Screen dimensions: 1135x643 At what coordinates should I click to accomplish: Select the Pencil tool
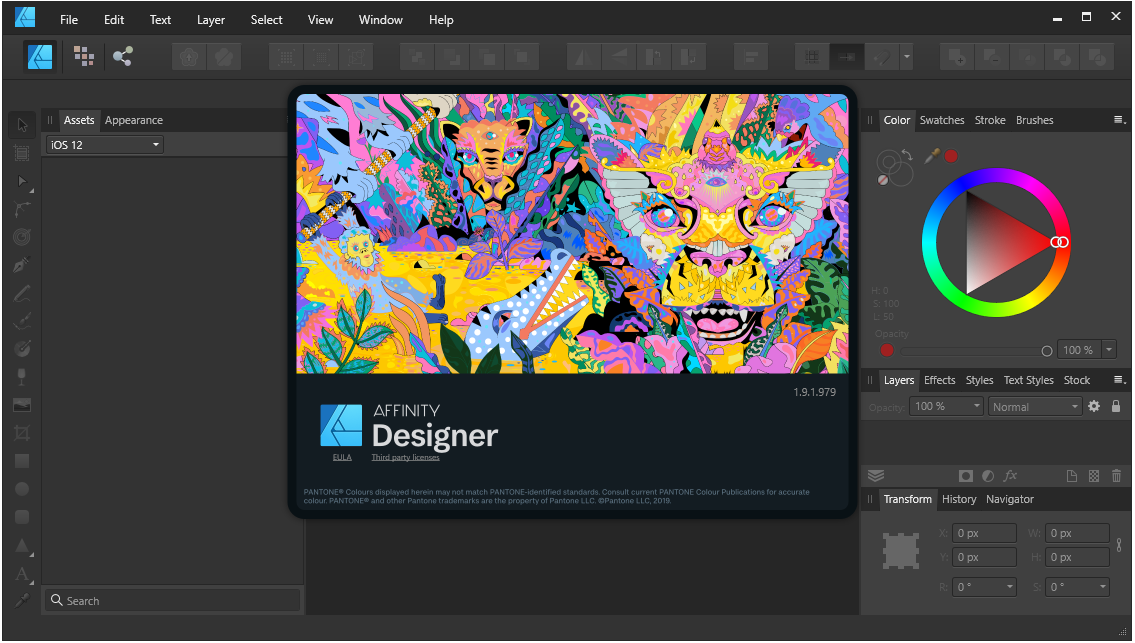(22, 292)
